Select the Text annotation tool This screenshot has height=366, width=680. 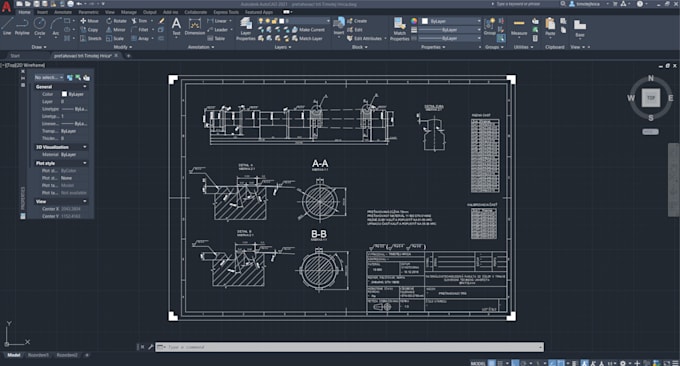tap(176, 26)
